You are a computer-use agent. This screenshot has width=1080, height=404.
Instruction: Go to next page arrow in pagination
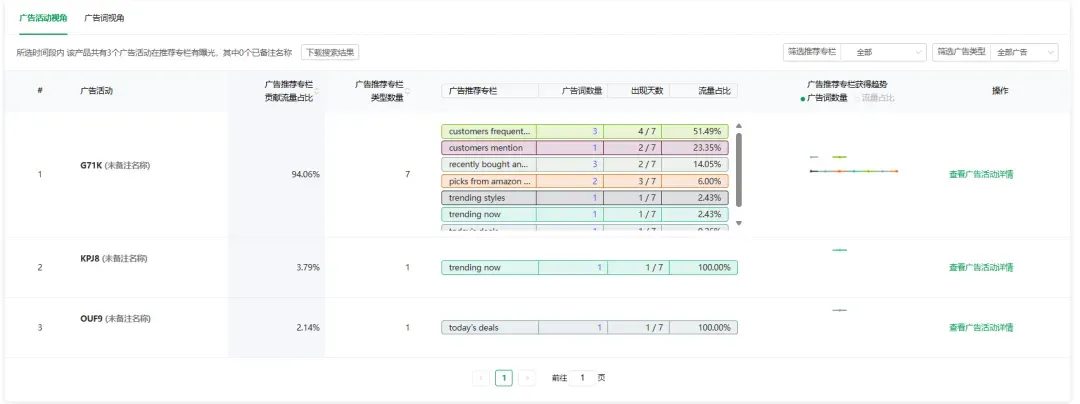[x=527, y=378]
